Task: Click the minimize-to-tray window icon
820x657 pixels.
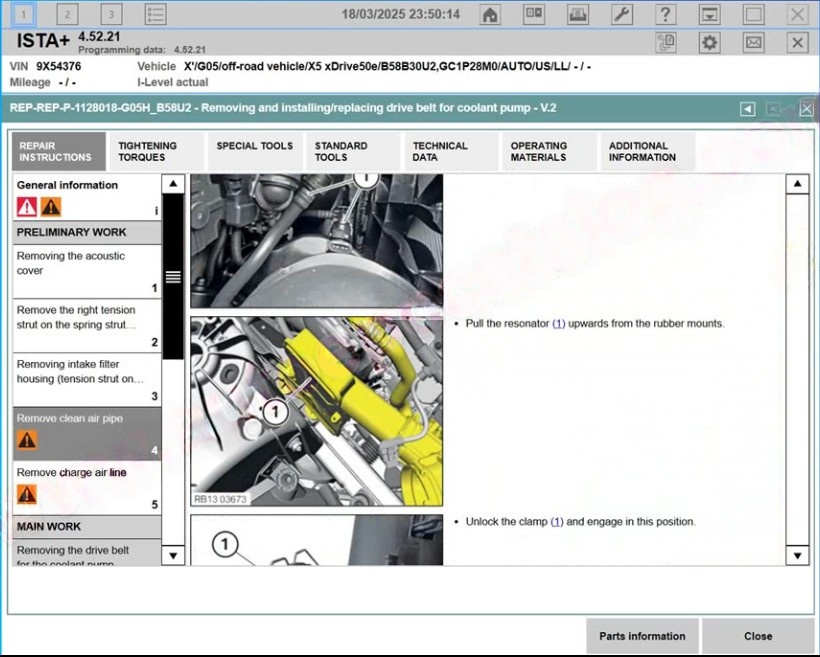Action: [710, 14]
